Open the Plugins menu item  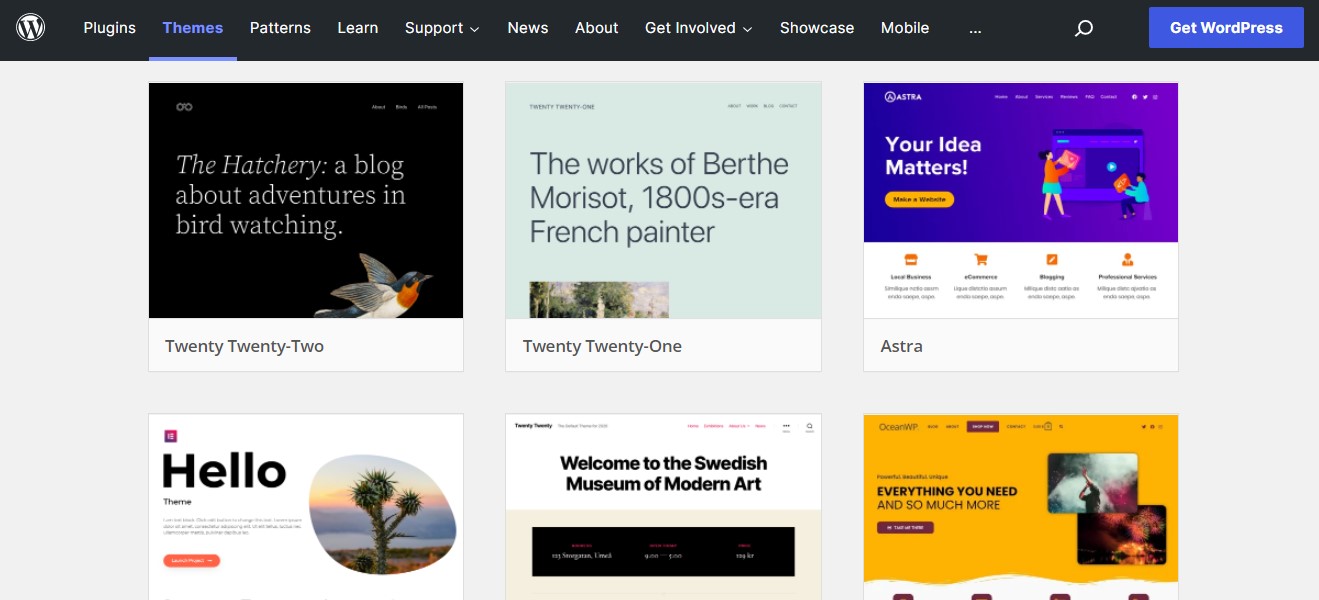[x=109, y=28]
